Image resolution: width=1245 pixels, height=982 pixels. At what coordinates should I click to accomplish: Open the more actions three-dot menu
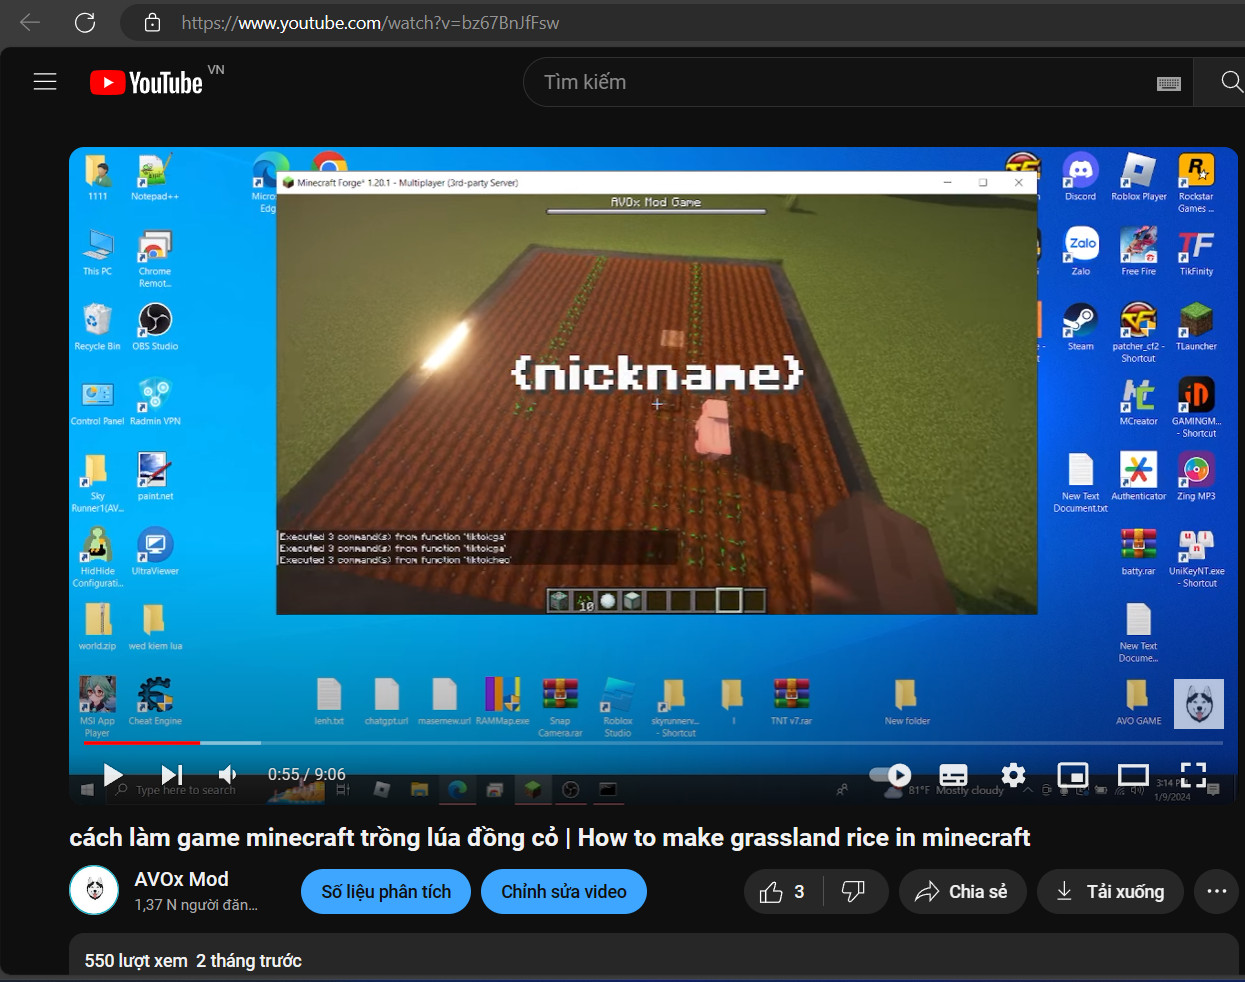(x=1216, y=892)
